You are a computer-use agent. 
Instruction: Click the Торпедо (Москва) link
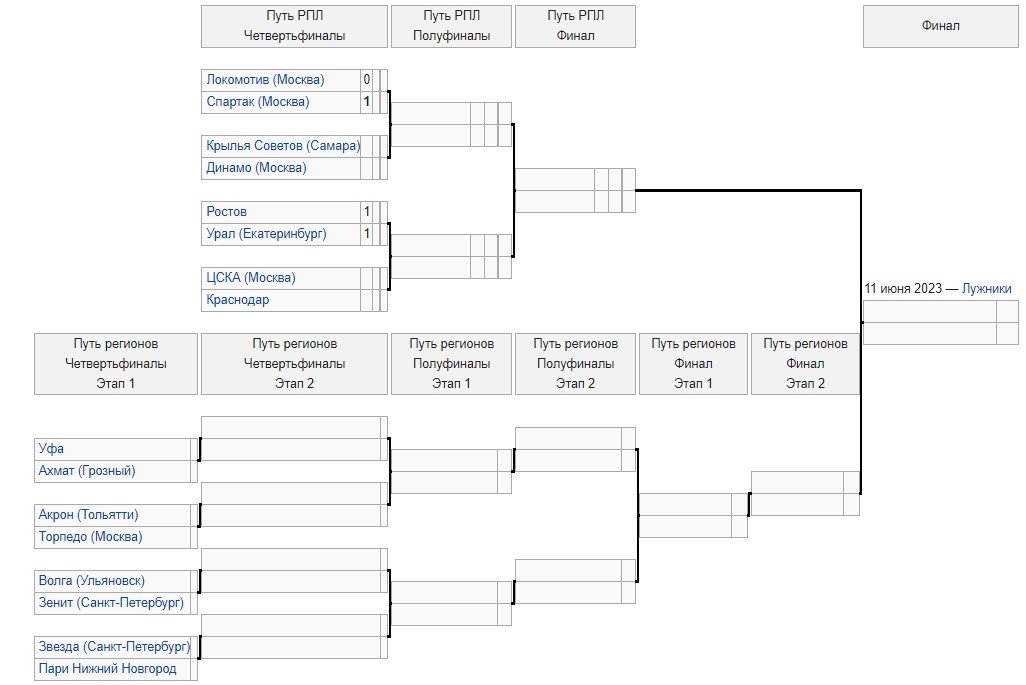point(90,537)
